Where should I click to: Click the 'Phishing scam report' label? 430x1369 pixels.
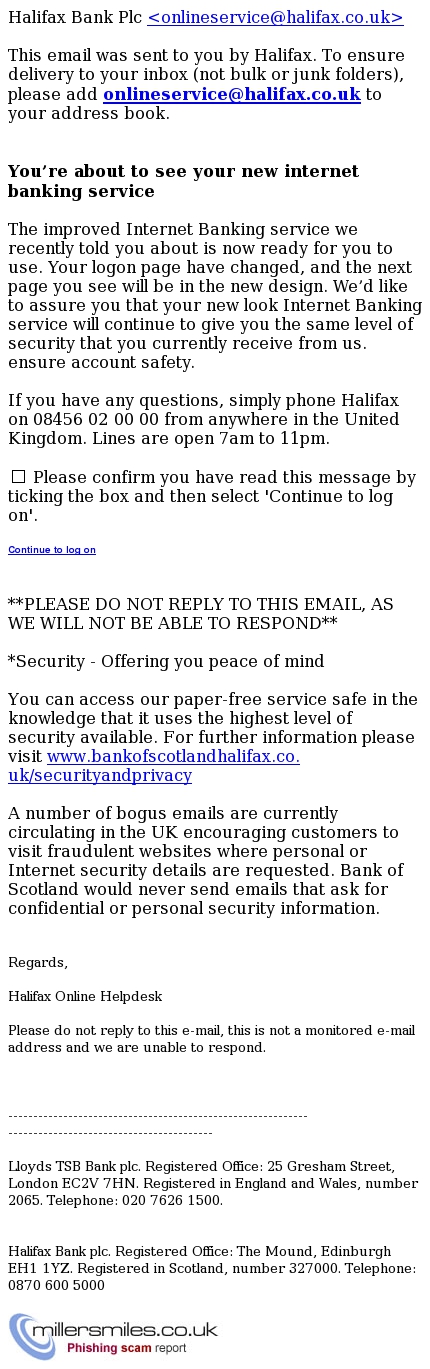click(x=127, y=1348)
